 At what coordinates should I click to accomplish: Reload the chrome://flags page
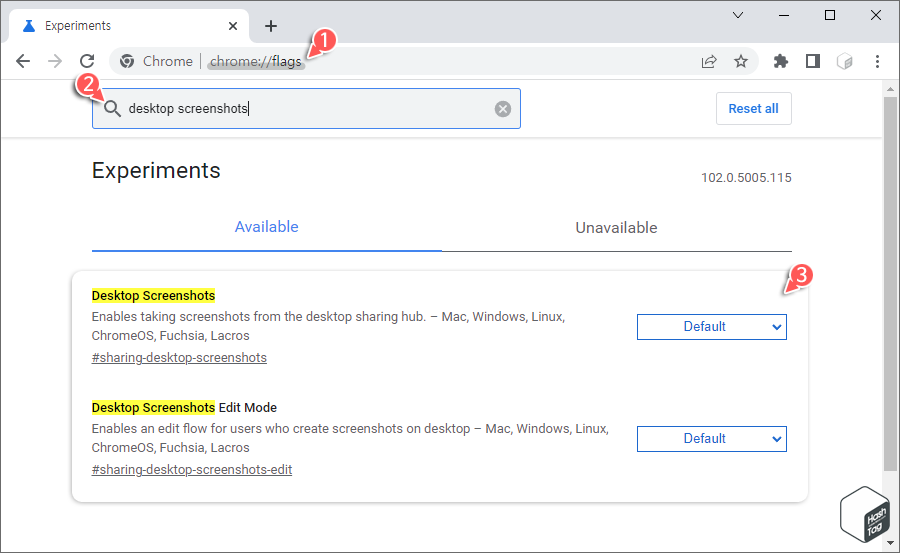tap(87, 61)
